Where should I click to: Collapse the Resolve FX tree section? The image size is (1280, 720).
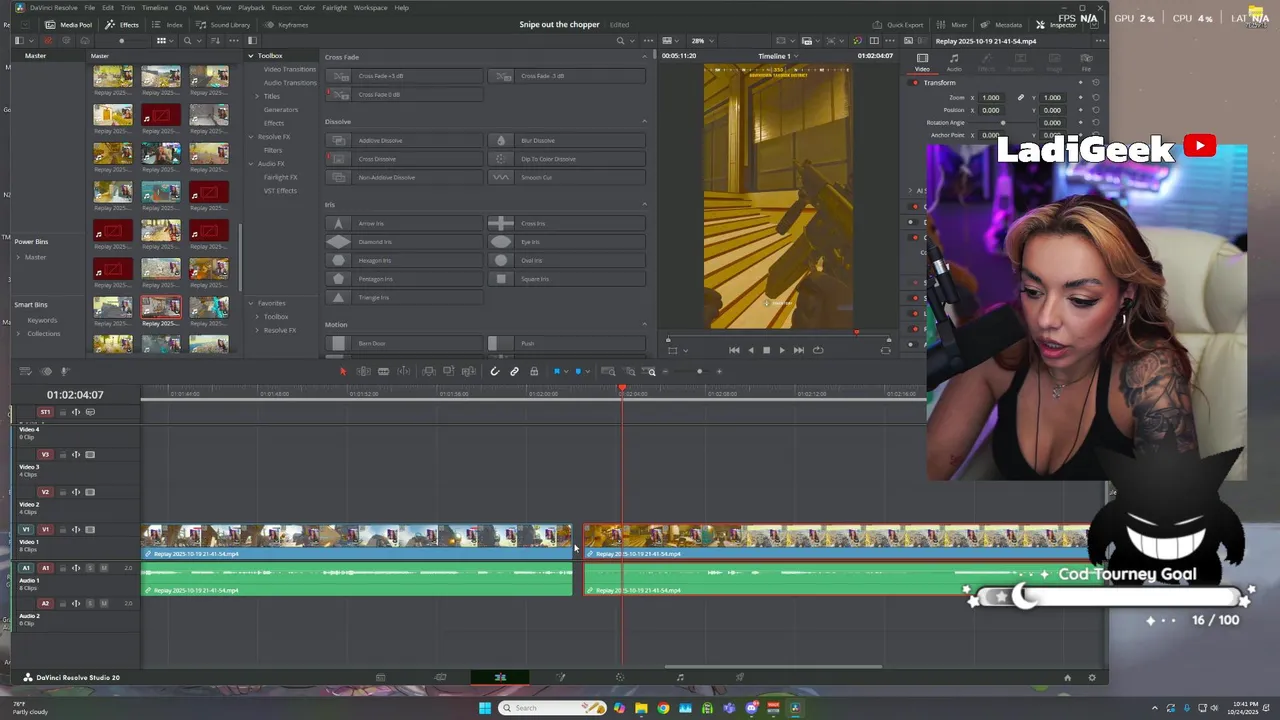[x=251, y=137]
